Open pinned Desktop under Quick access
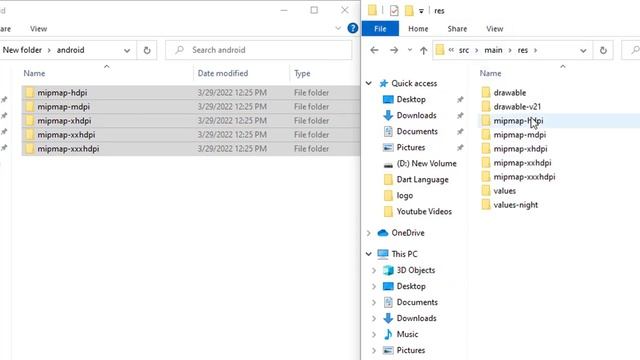Viewport: 640px width, 360px height. click(x=411, y=99)
